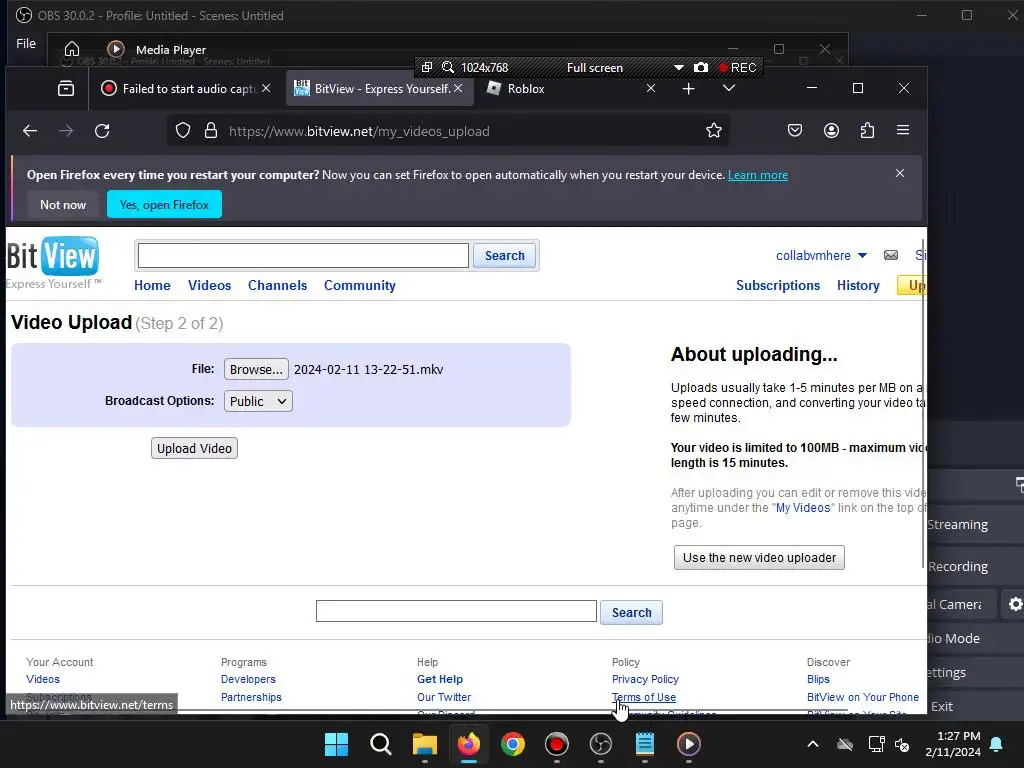Reload the BitView page

tap(102, 131)
